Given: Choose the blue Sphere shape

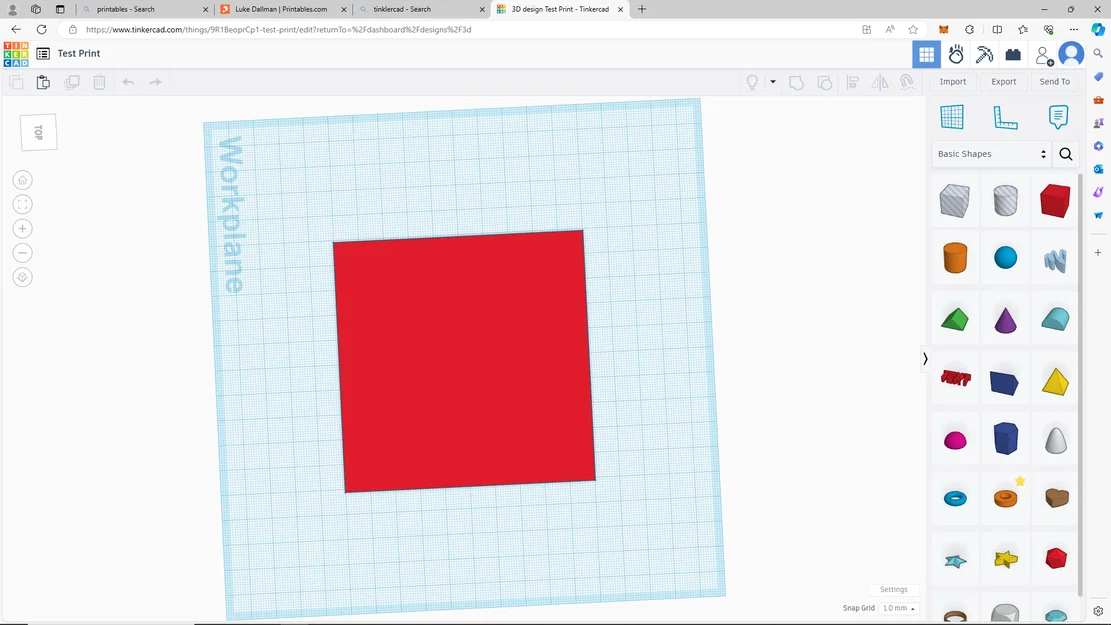Looking at the screenshot, I should [x=1005, y=258].
